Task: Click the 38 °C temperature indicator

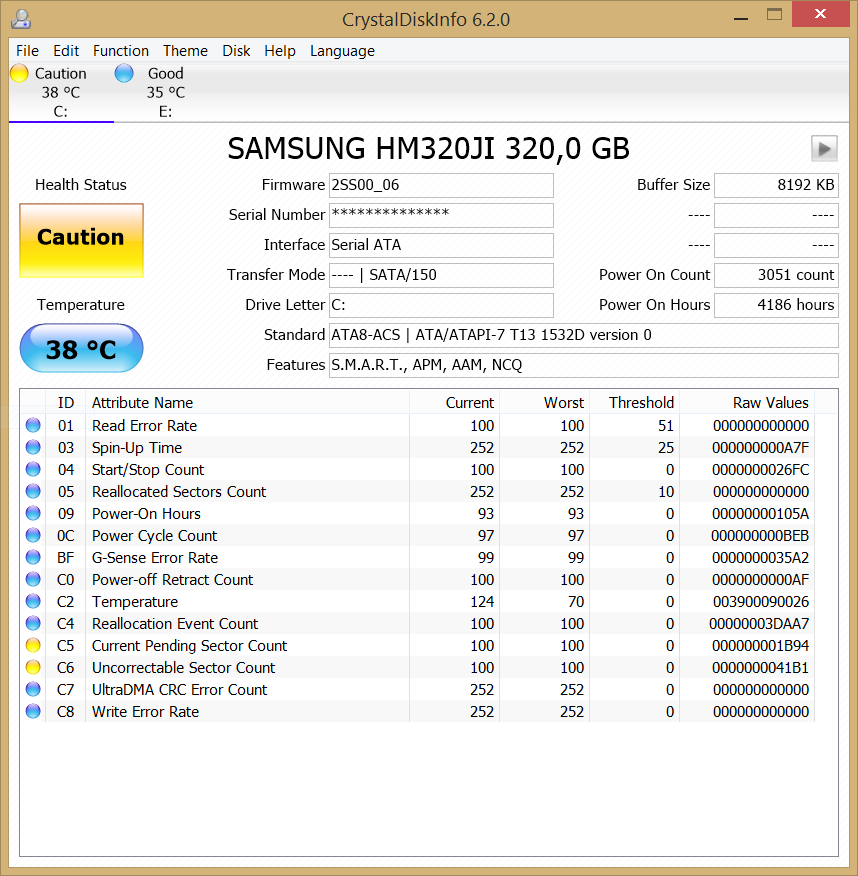Action: (82, 348)
